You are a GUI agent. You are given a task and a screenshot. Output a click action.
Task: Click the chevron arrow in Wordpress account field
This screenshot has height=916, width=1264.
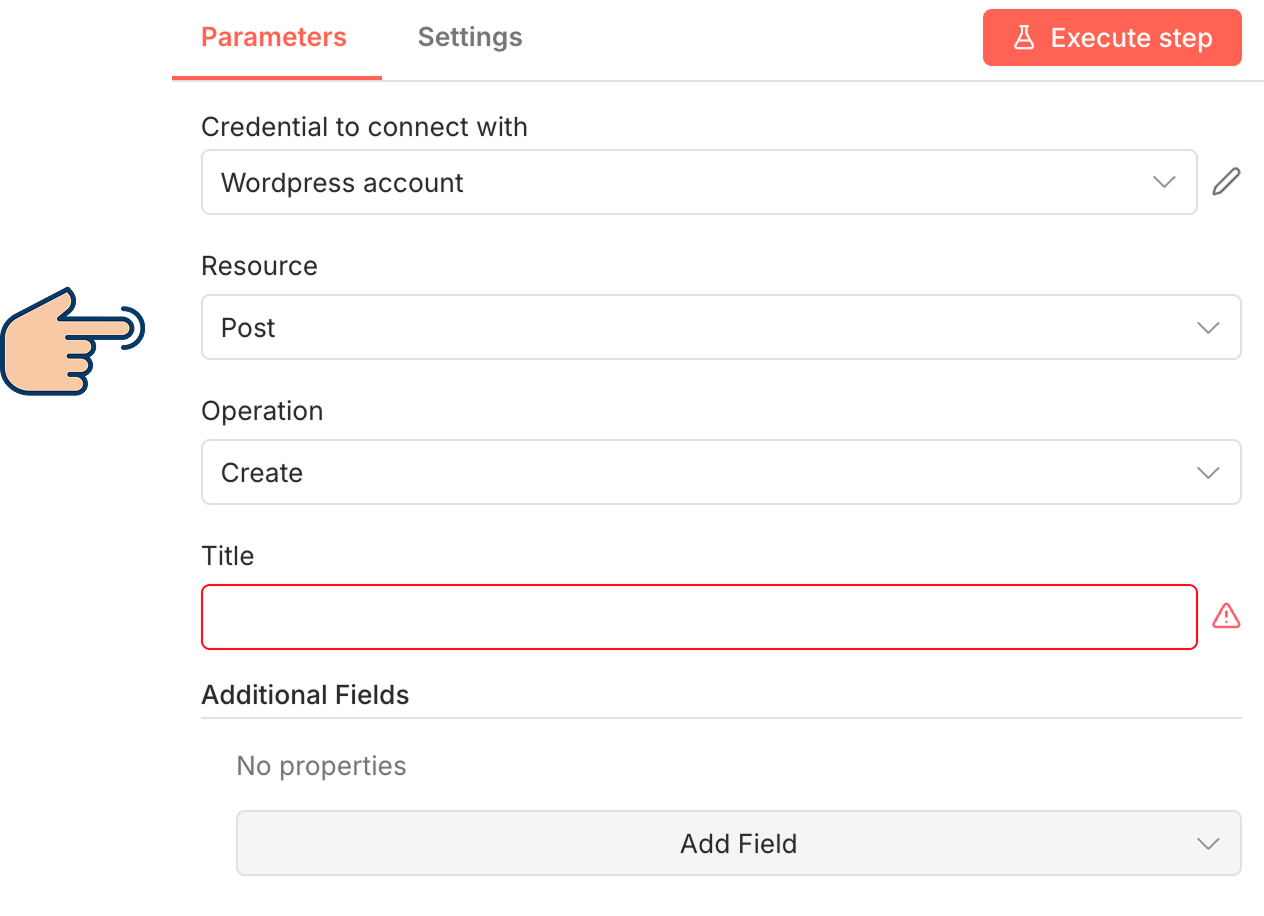[1164, 182]
